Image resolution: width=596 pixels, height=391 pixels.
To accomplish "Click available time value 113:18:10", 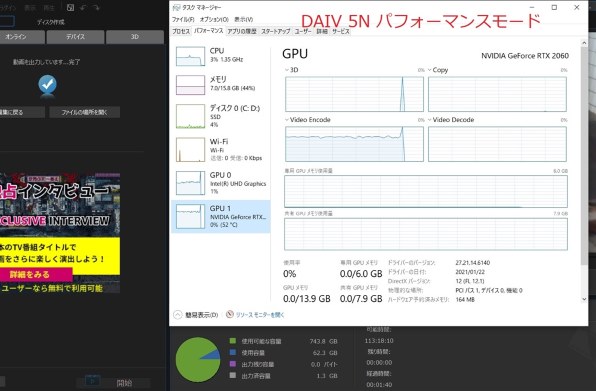I will pos(379,341).
